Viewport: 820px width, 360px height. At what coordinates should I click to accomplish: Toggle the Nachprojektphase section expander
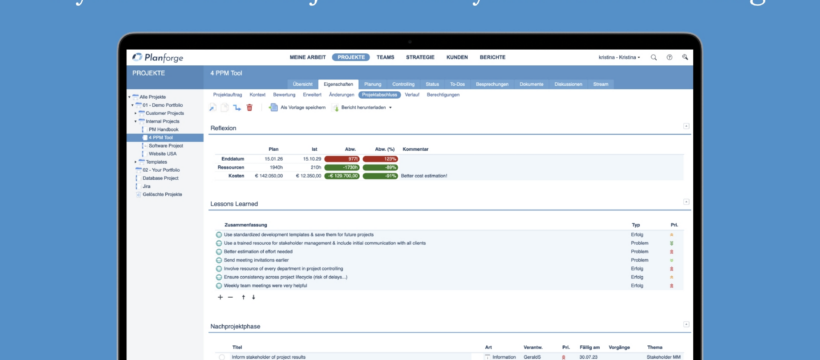click(686, 324)
